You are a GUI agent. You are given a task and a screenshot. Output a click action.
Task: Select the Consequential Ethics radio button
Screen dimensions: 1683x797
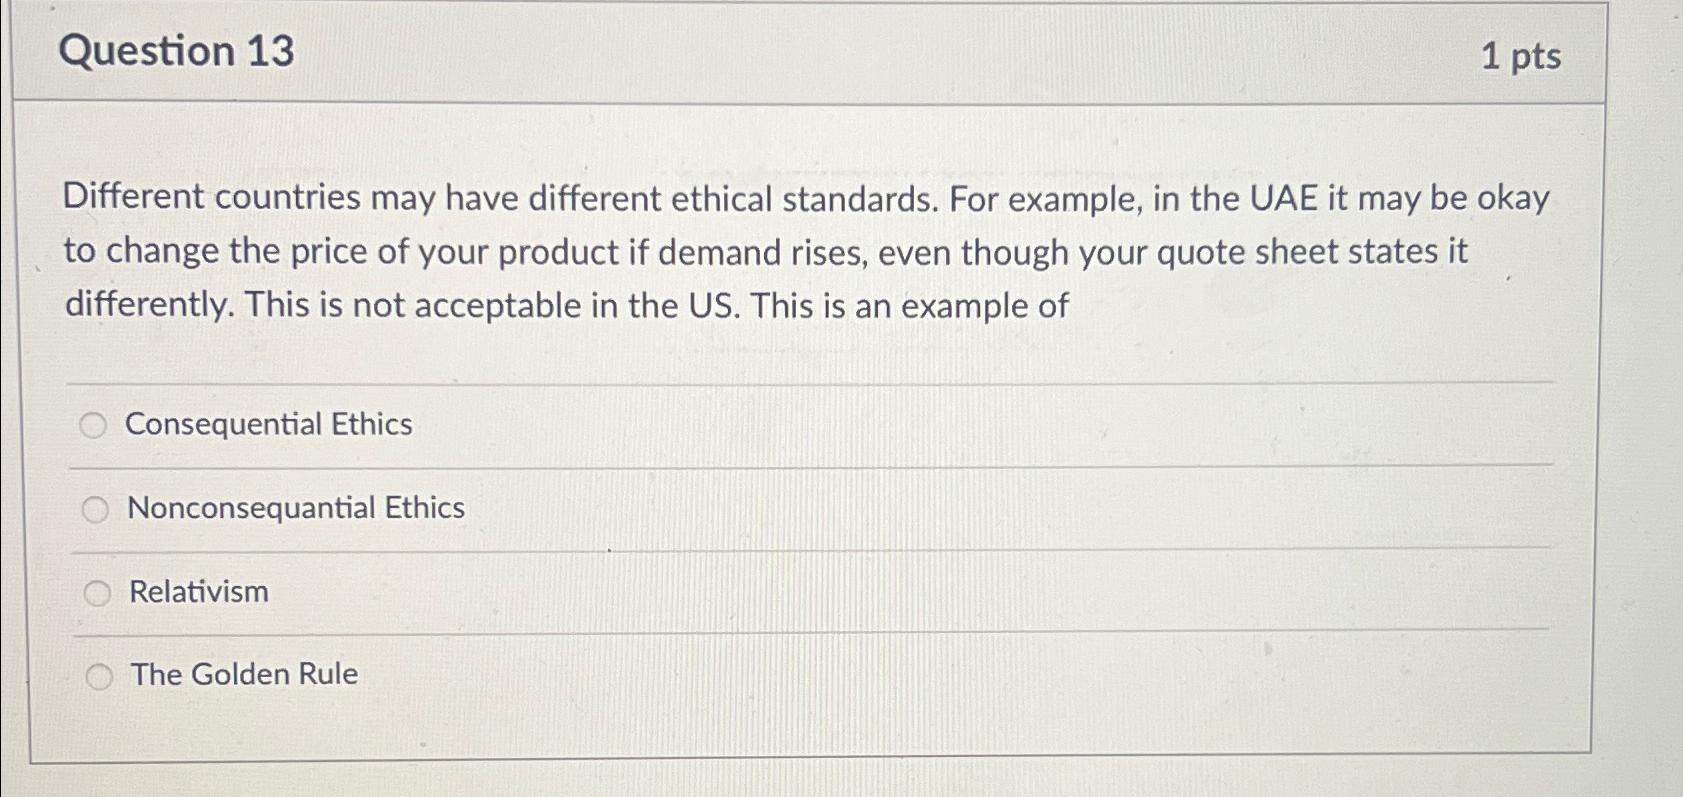[x=95, y=425]
